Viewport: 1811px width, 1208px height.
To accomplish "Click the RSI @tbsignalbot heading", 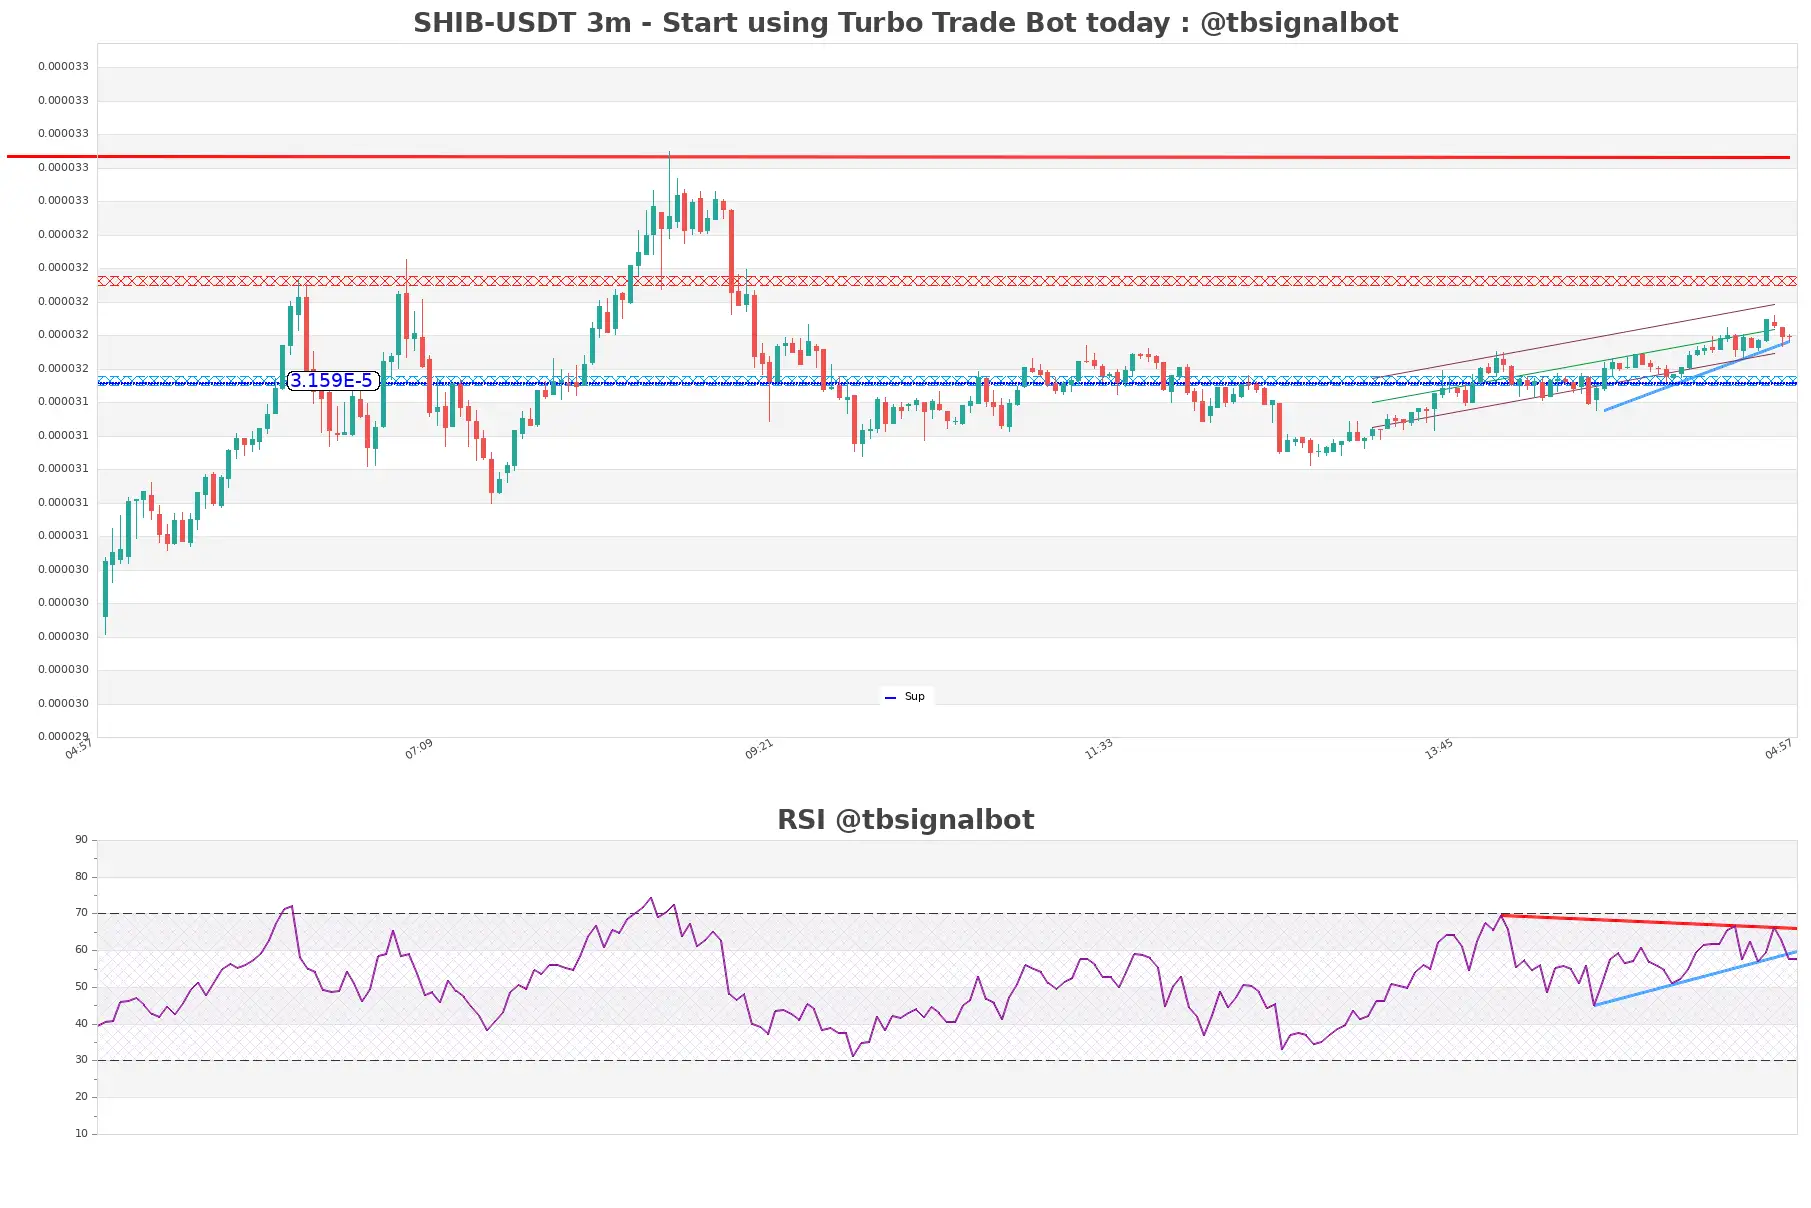I will point(905,819).
